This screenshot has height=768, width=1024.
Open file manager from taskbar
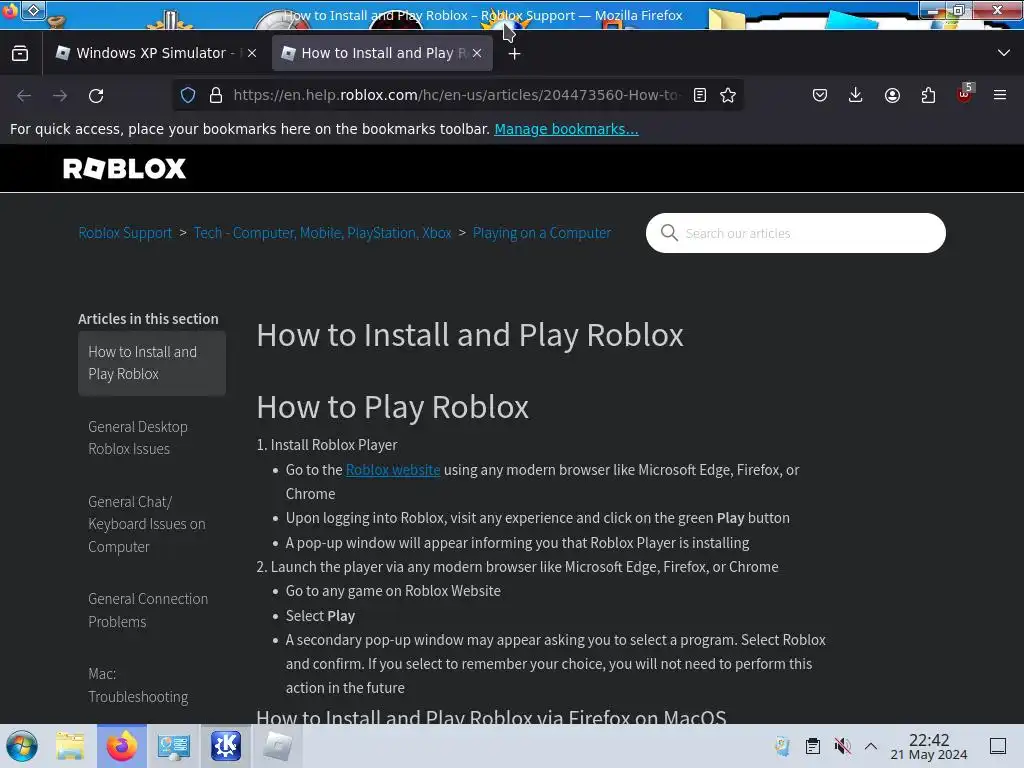(71, 746)
